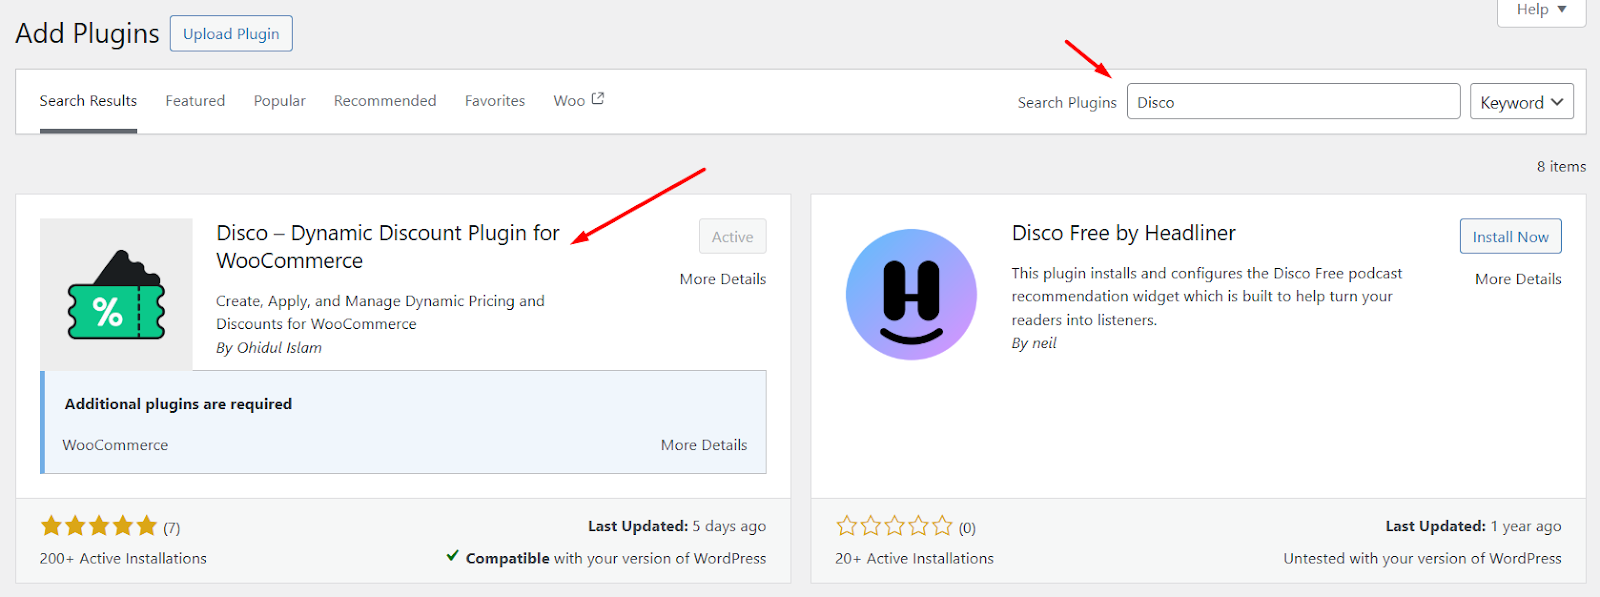Click 'Last Updated: 1 year ago' text
The height and width of the screenshot is (597, 1600).
[x=1473, y=526]
